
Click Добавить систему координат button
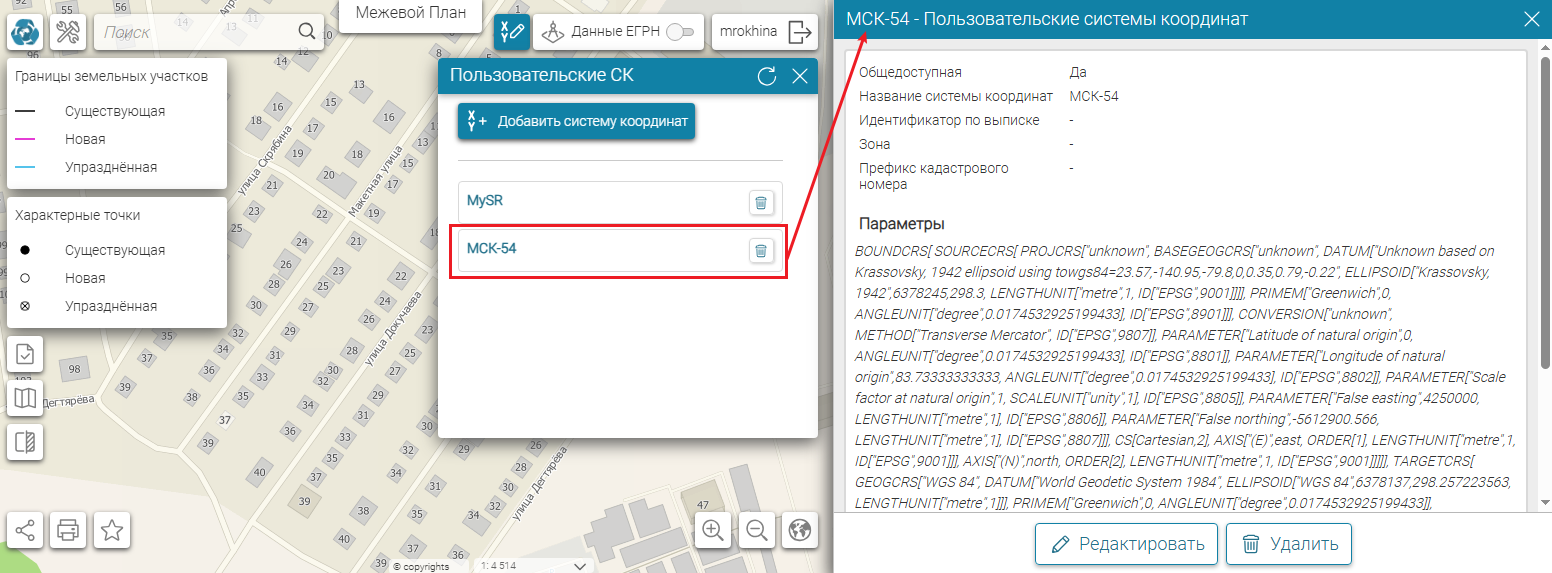point(576,121)
